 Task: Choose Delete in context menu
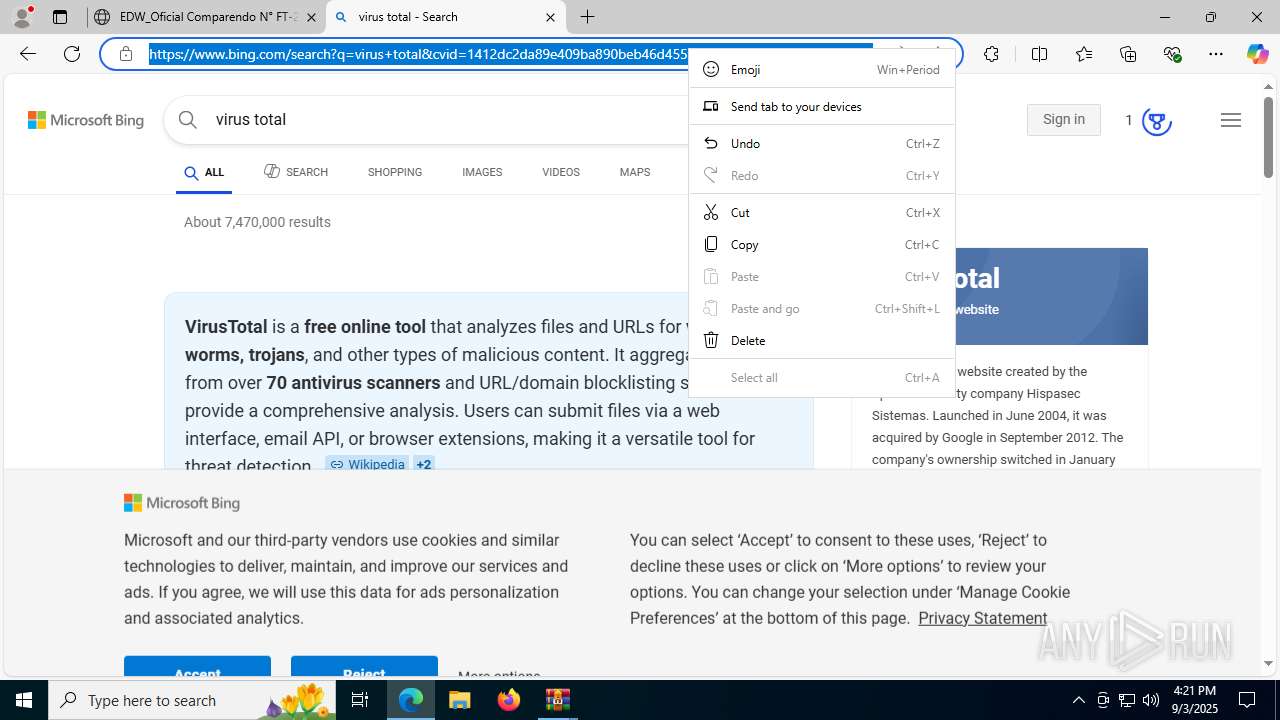(x=822, y=340)
